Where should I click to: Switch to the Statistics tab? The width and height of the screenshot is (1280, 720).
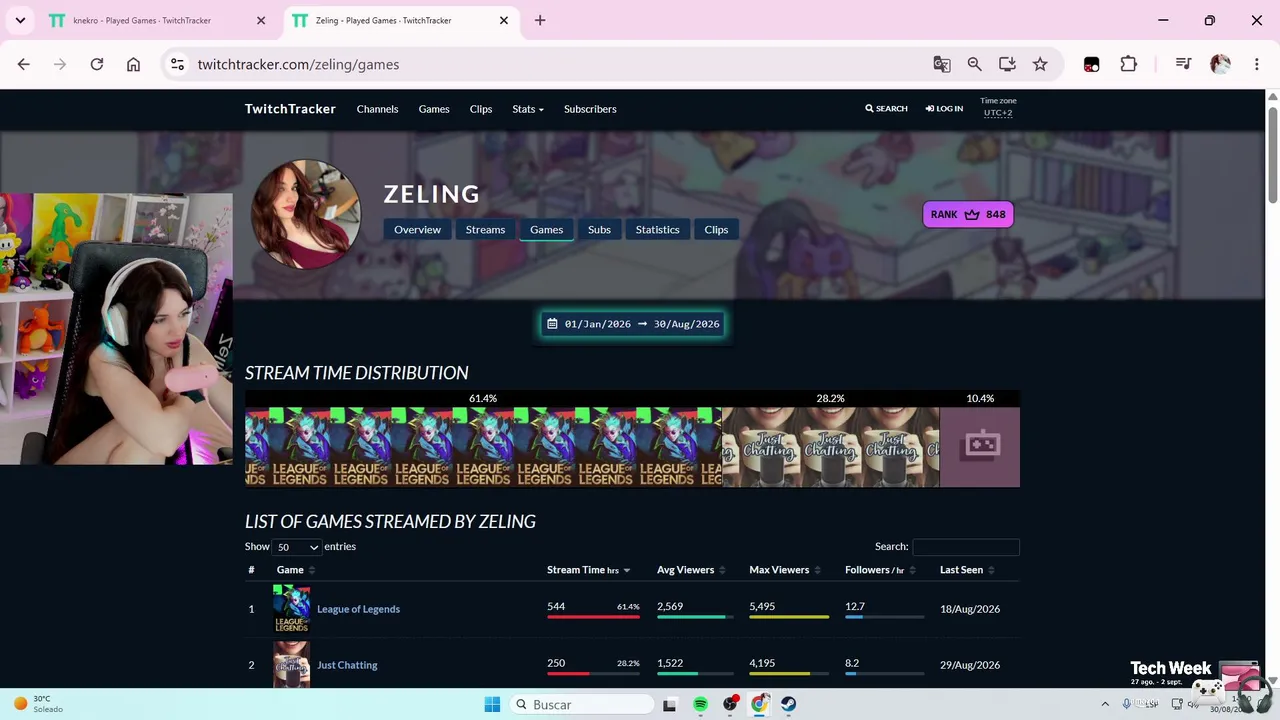coord(657,230)
